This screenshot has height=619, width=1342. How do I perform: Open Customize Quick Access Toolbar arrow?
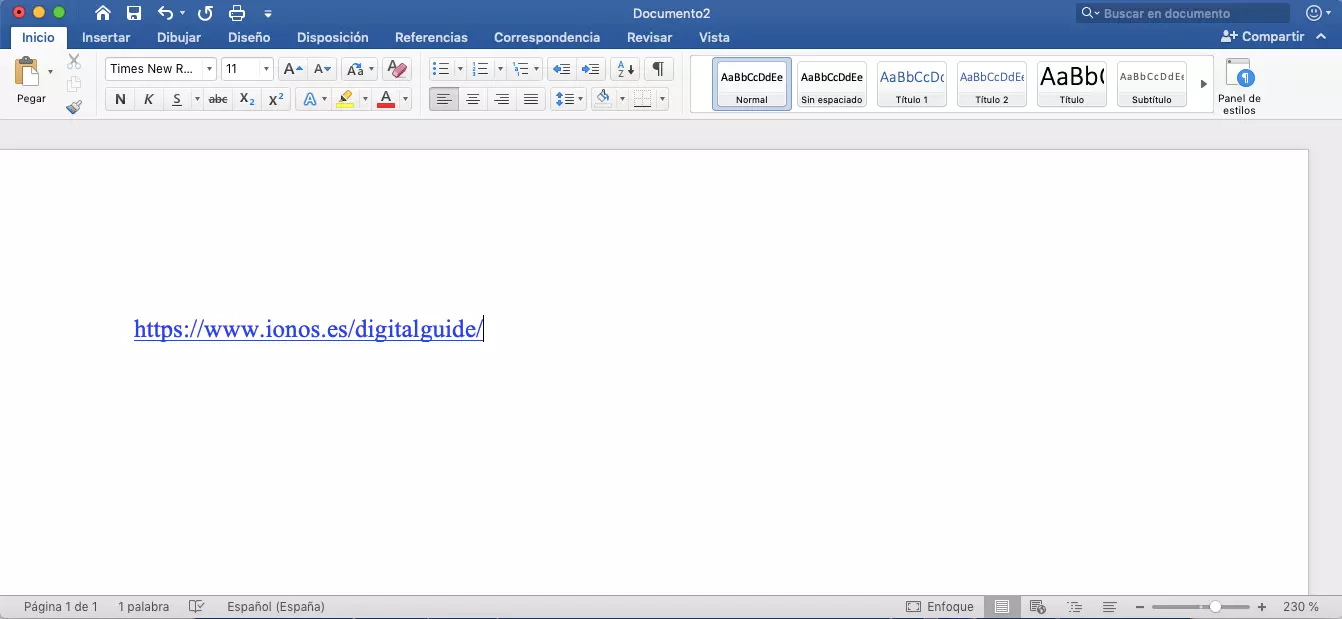pos(267,14)
